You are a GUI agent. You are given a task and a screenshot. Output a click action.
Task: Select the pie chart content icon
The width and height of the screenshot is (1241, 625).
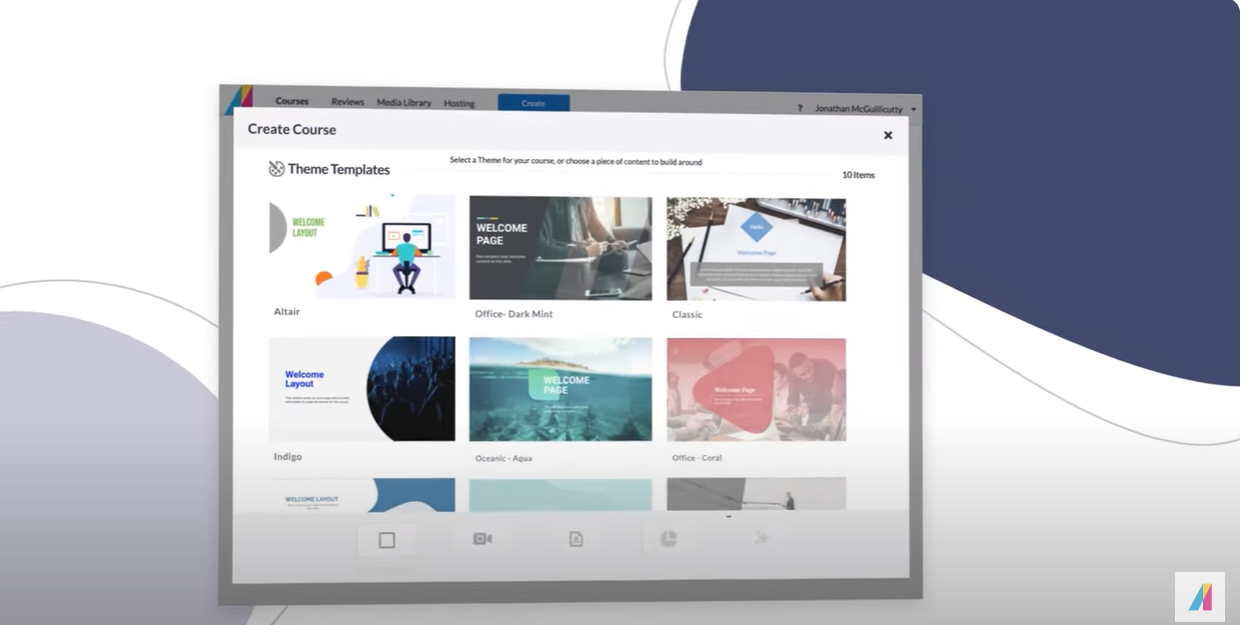(669, 539)
